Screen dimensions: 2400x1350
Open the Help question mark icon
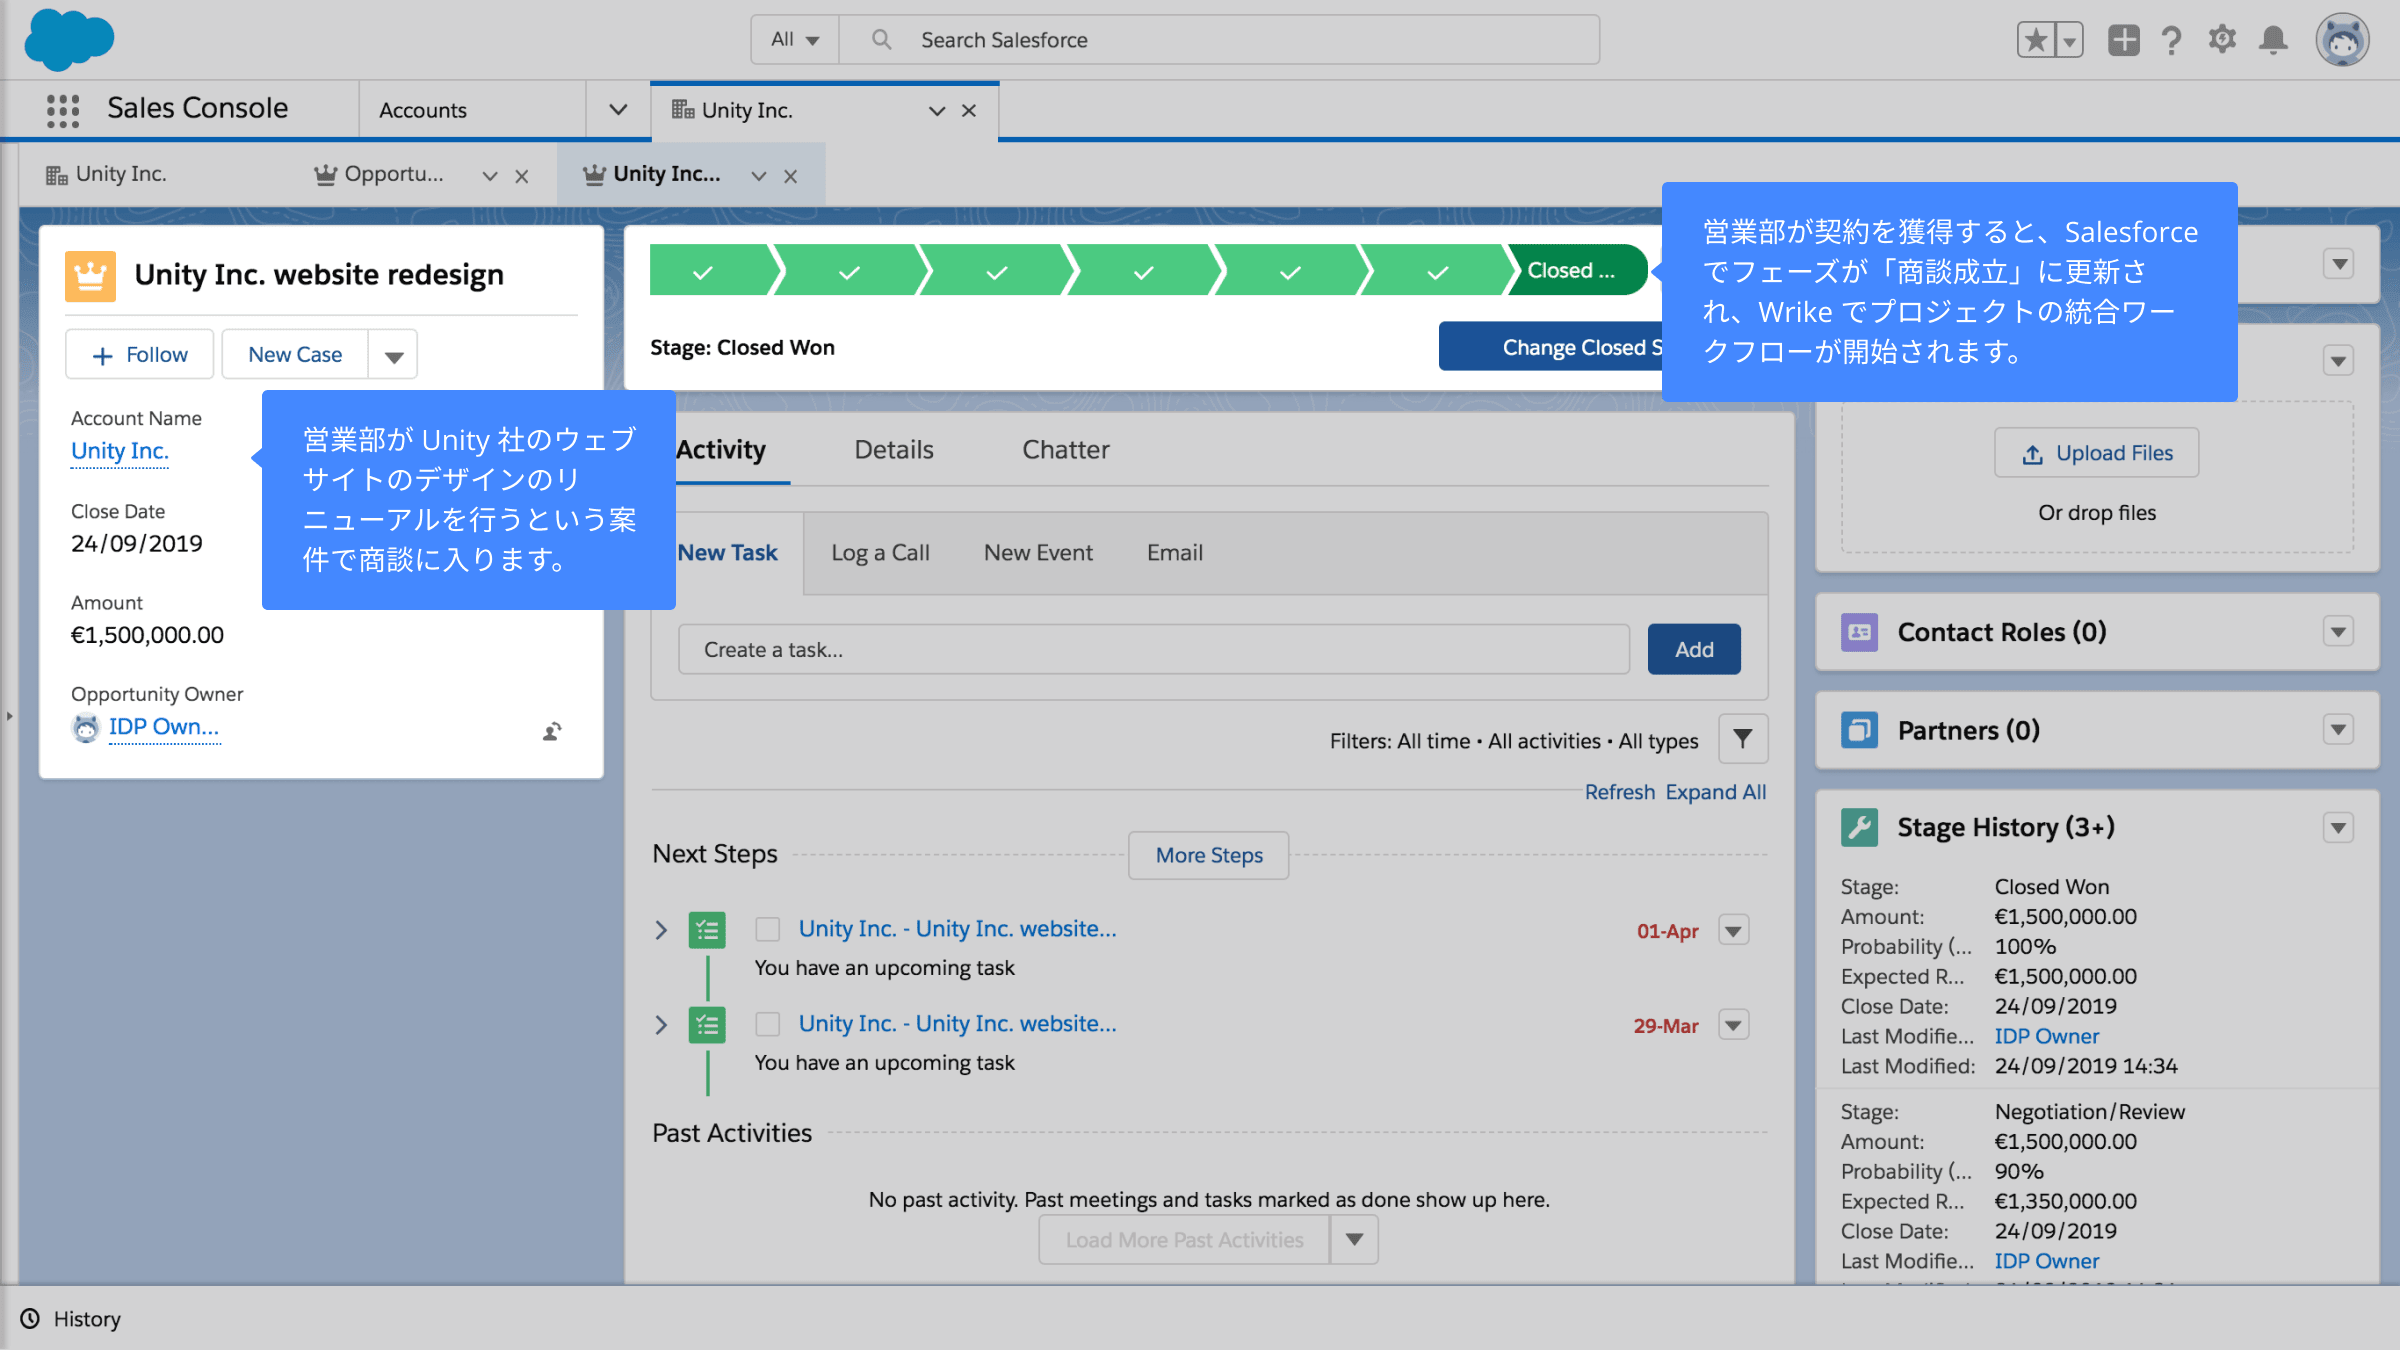pos(2171,40)
